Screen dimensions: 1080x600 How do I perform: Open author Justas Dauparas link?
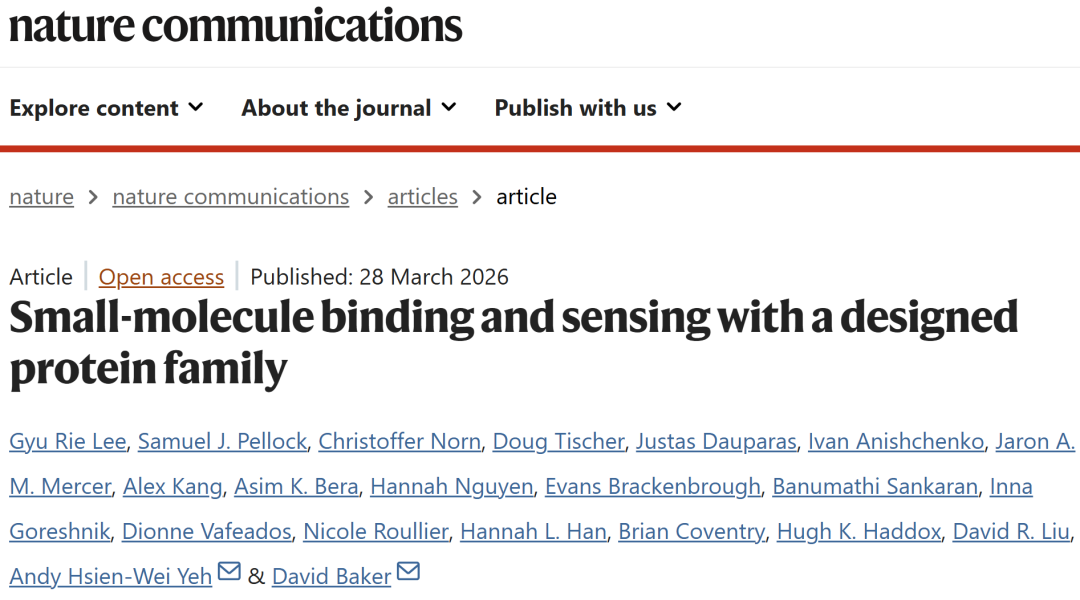click(x=716, y=441)
